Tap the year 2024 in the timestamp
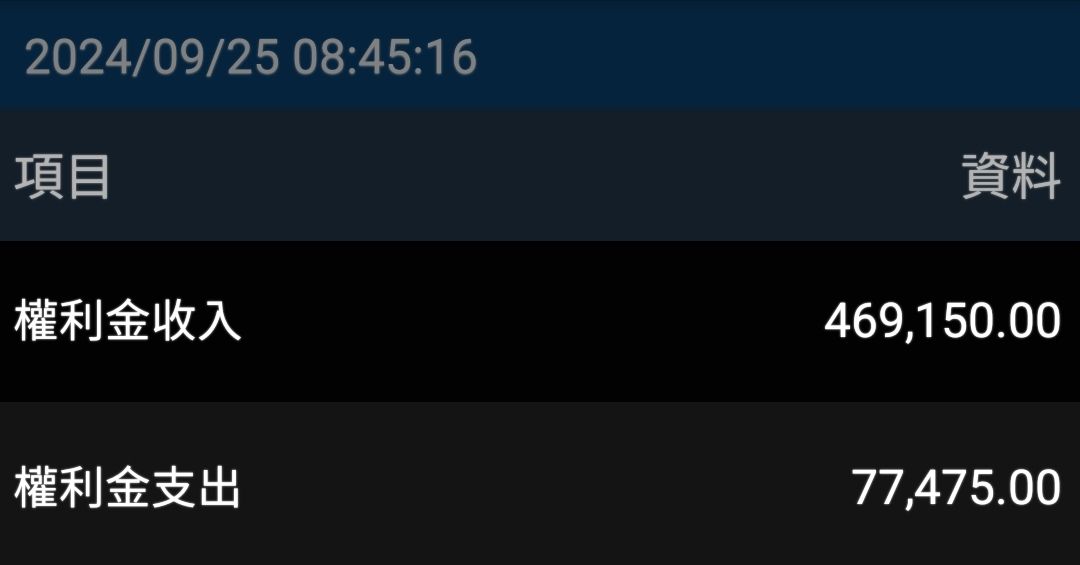This screenshot has height=565, width=1080. pos(78,56)
